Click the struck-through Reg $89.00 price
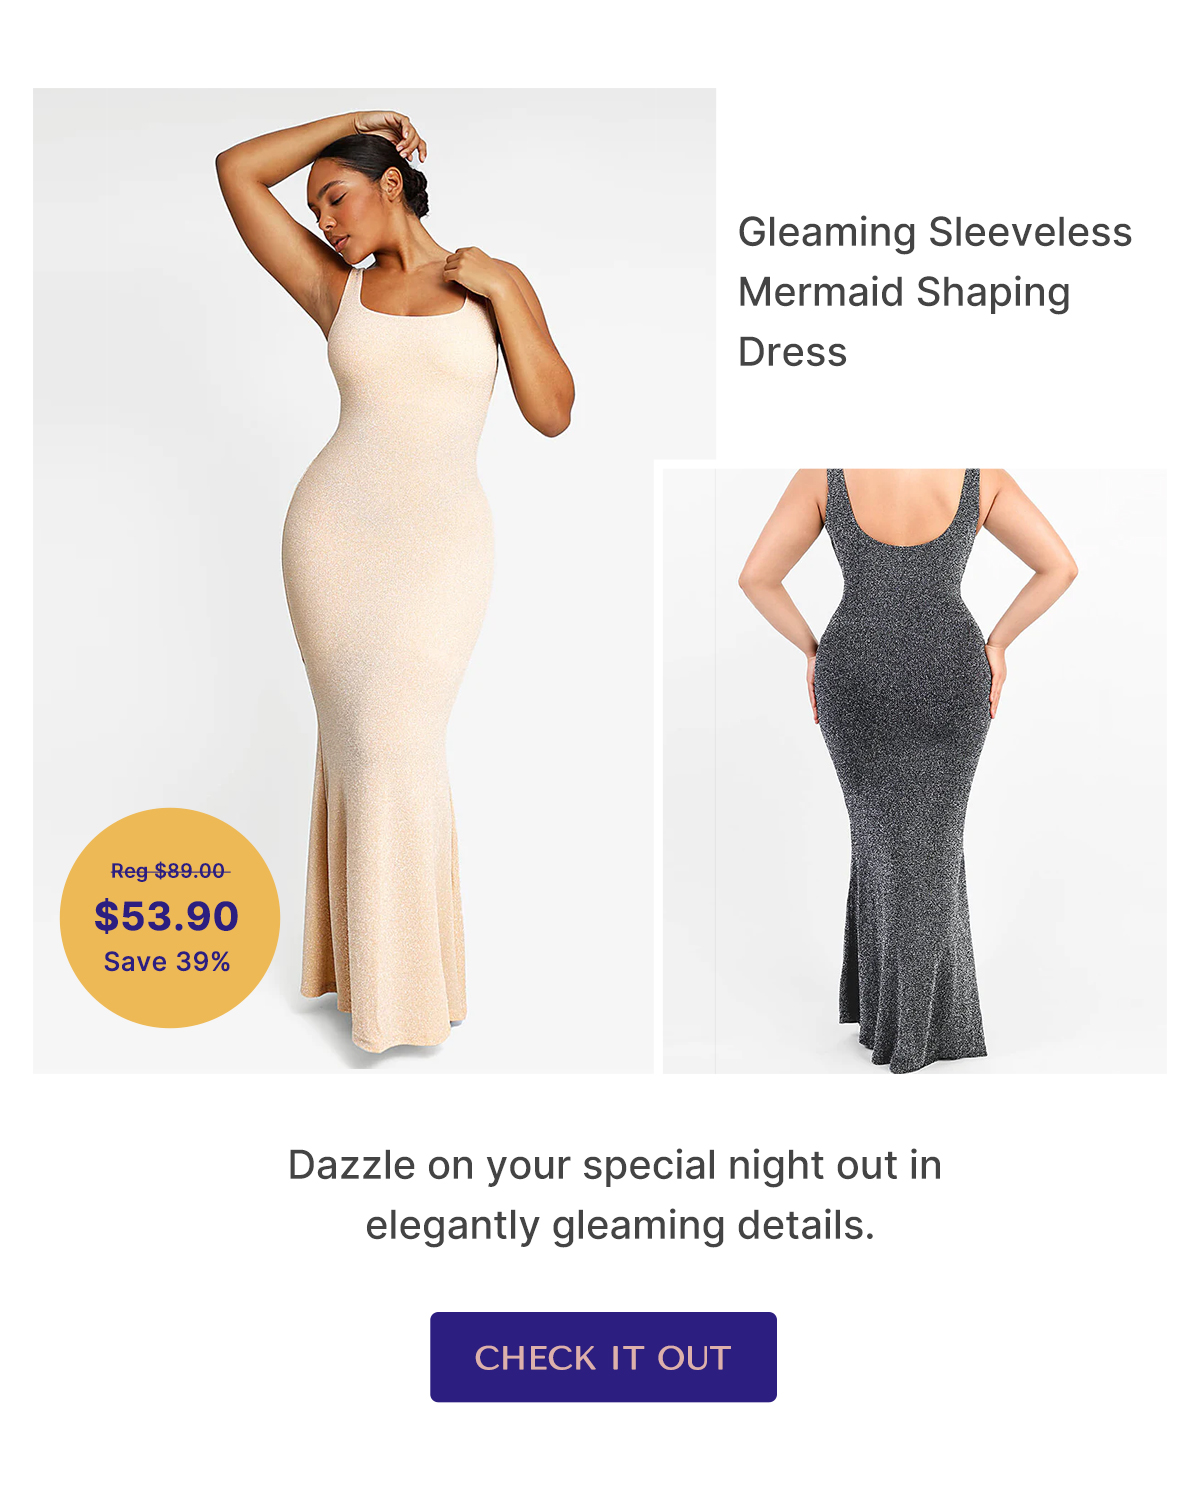 point(168,871)
